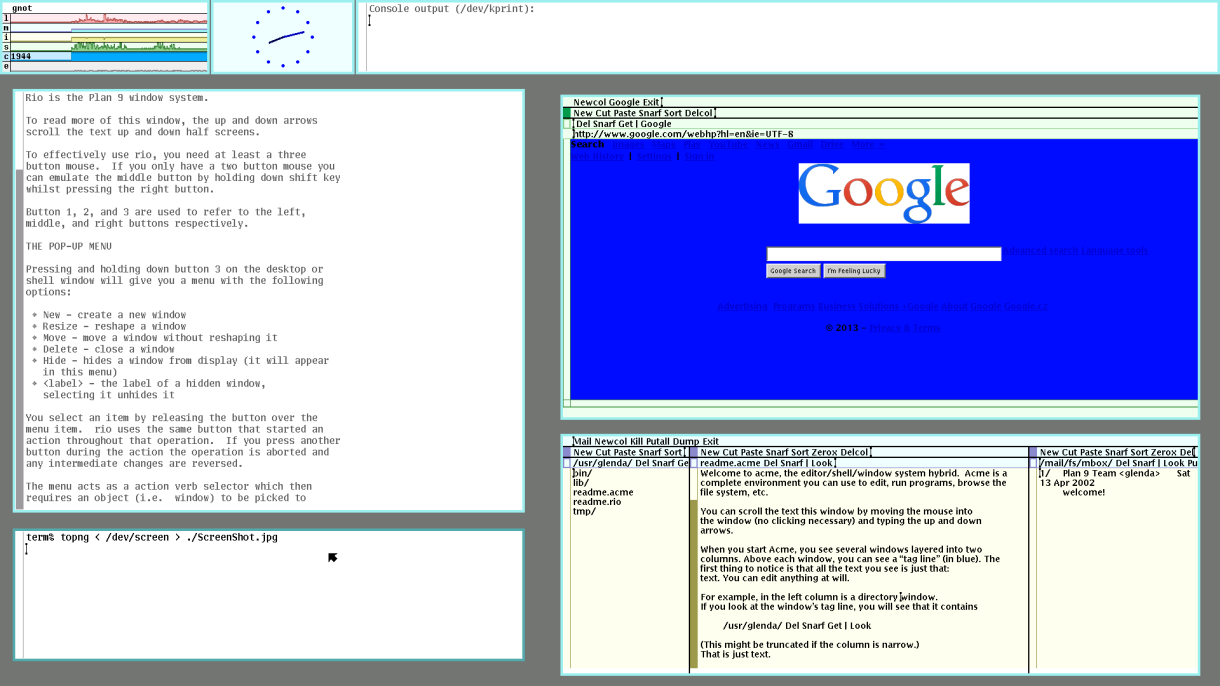Click readme.rio in the directory listing

[597, 502]
